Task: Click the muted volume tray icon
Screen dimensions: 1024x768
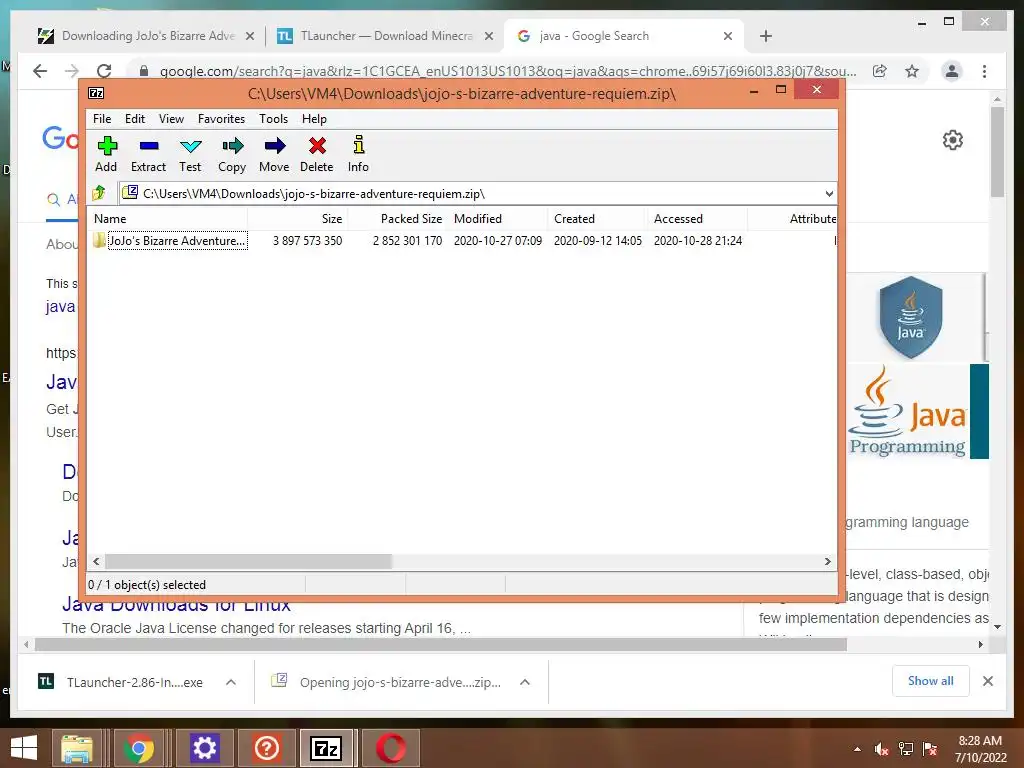Action: (x=882, y=749)
